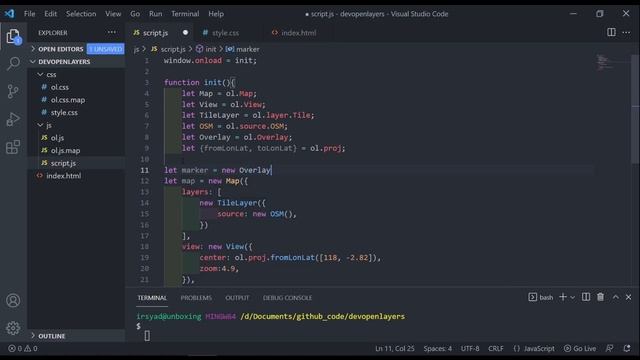Open the Extensions view
Viewport: 640px width, 360px height.
[x=13, y=147]
